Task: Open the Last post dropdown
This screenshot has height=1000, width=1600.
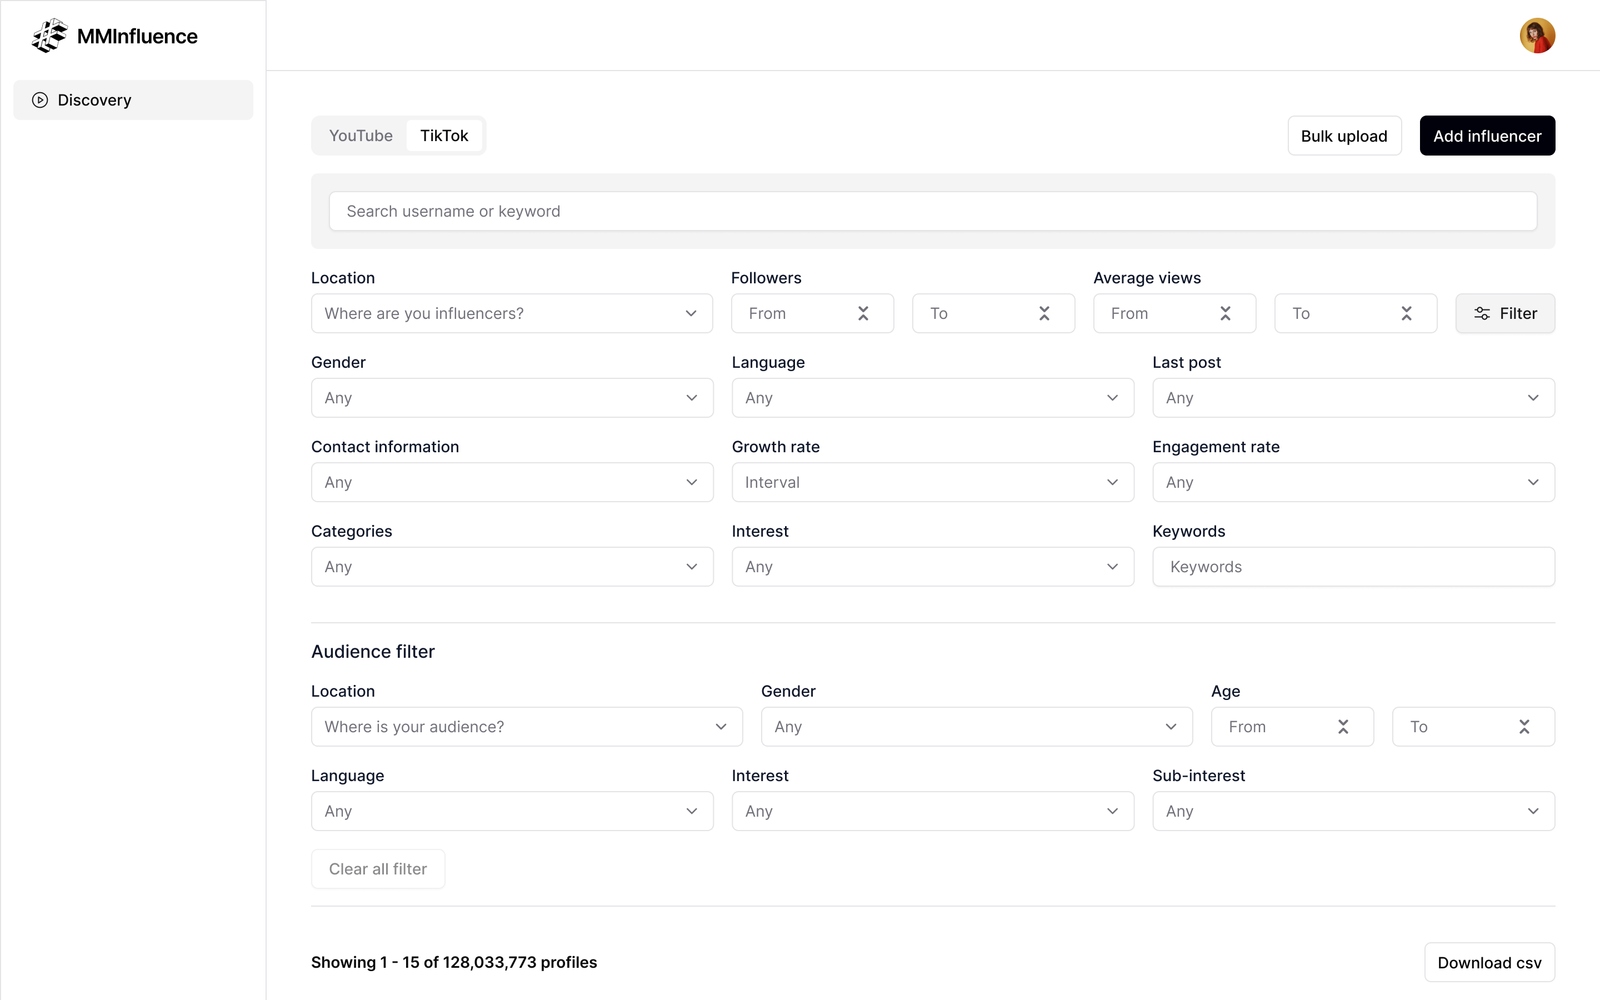Action: (x=1353, y=398)
